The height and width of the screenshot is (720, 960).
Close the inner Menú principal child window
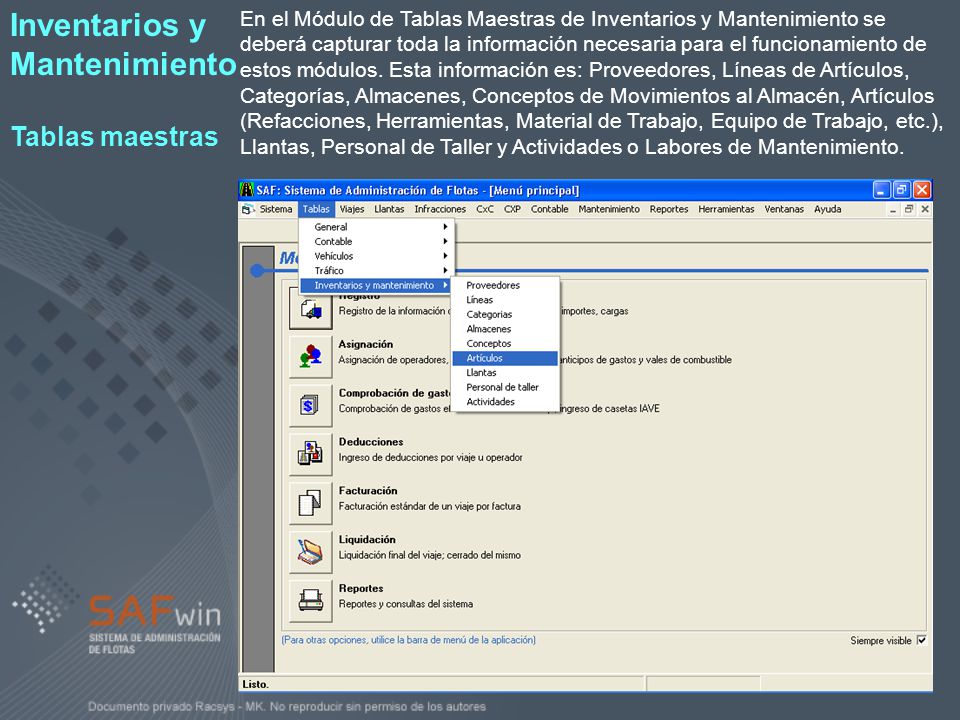click(925, 209)
